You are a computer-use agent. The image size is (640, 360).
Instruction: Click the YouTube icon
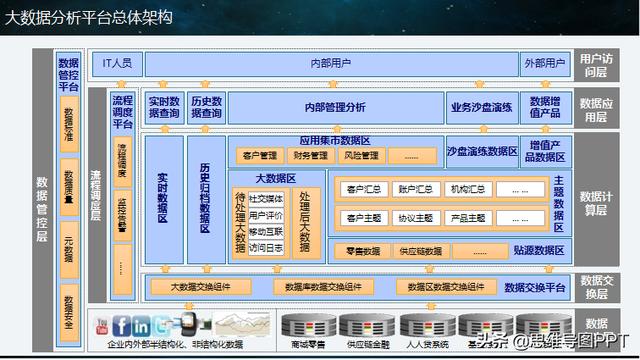pyautogui.click(x=102, y=327)
